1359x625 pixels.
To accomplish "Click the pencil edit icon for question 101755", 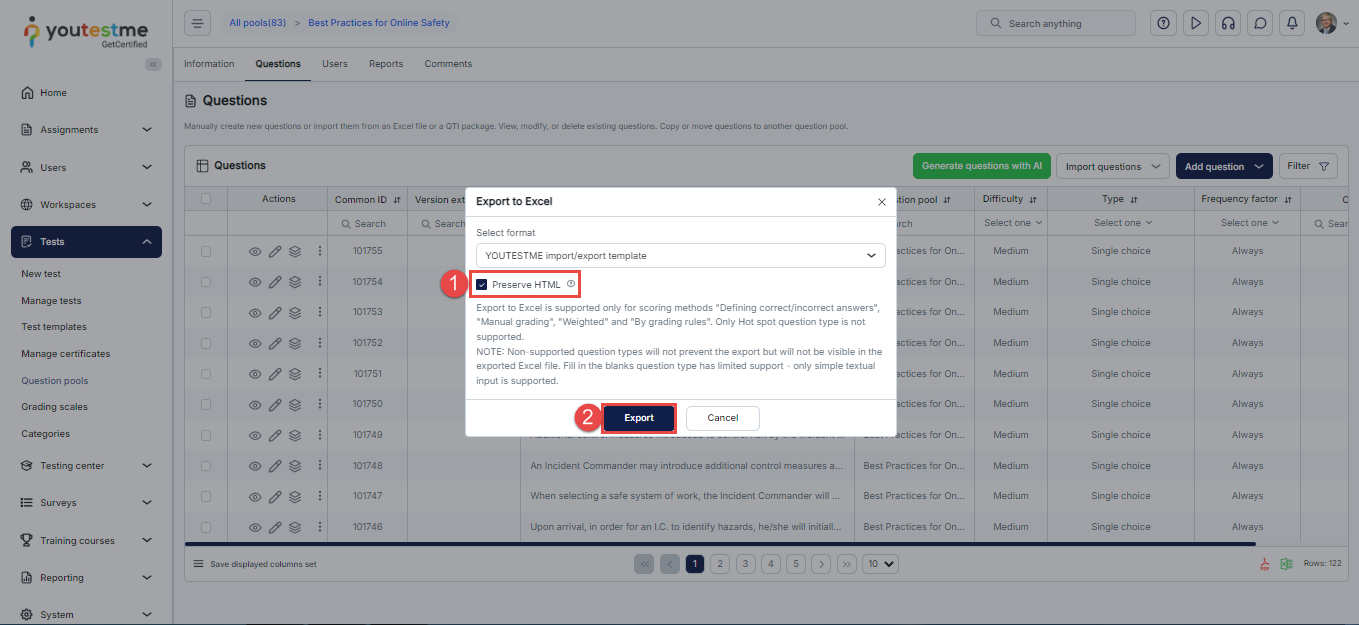I will pos(275,251).
